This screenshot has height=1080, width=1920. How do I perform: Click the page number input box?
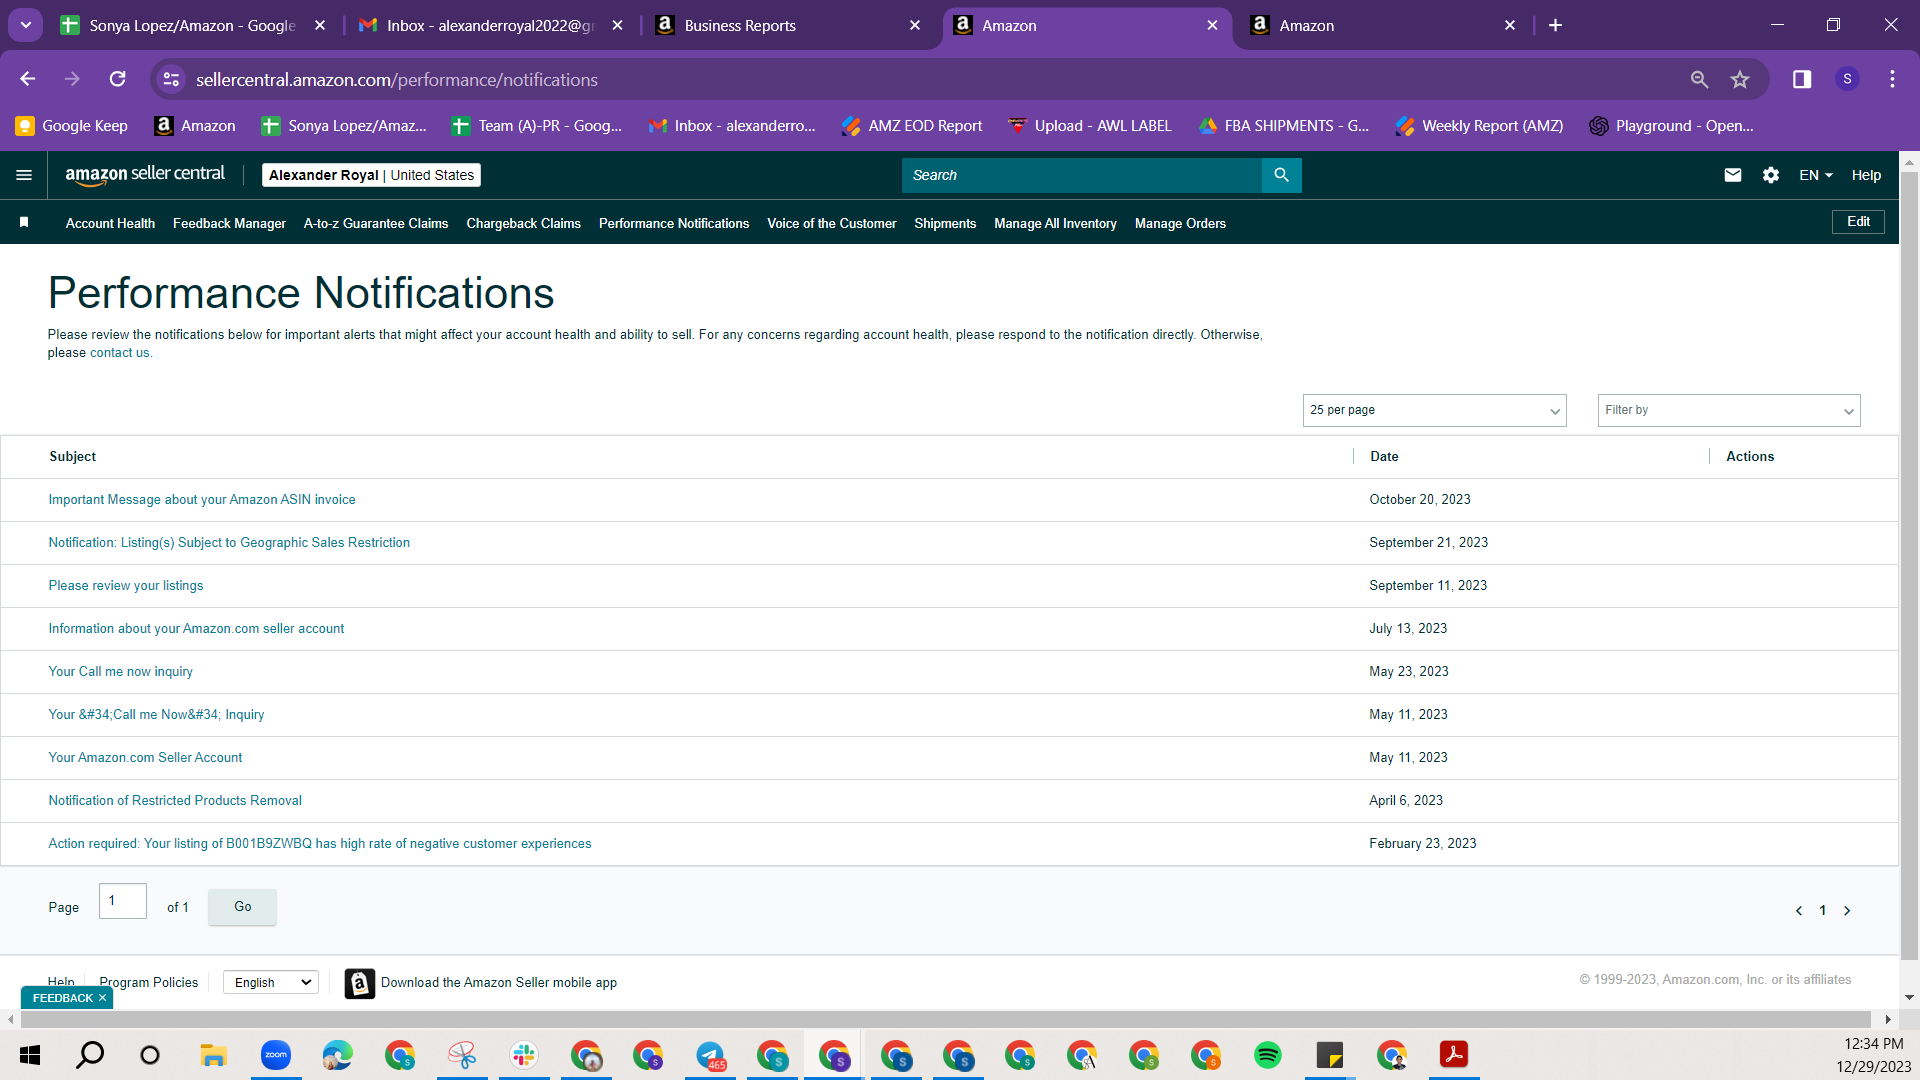point(123,901)
